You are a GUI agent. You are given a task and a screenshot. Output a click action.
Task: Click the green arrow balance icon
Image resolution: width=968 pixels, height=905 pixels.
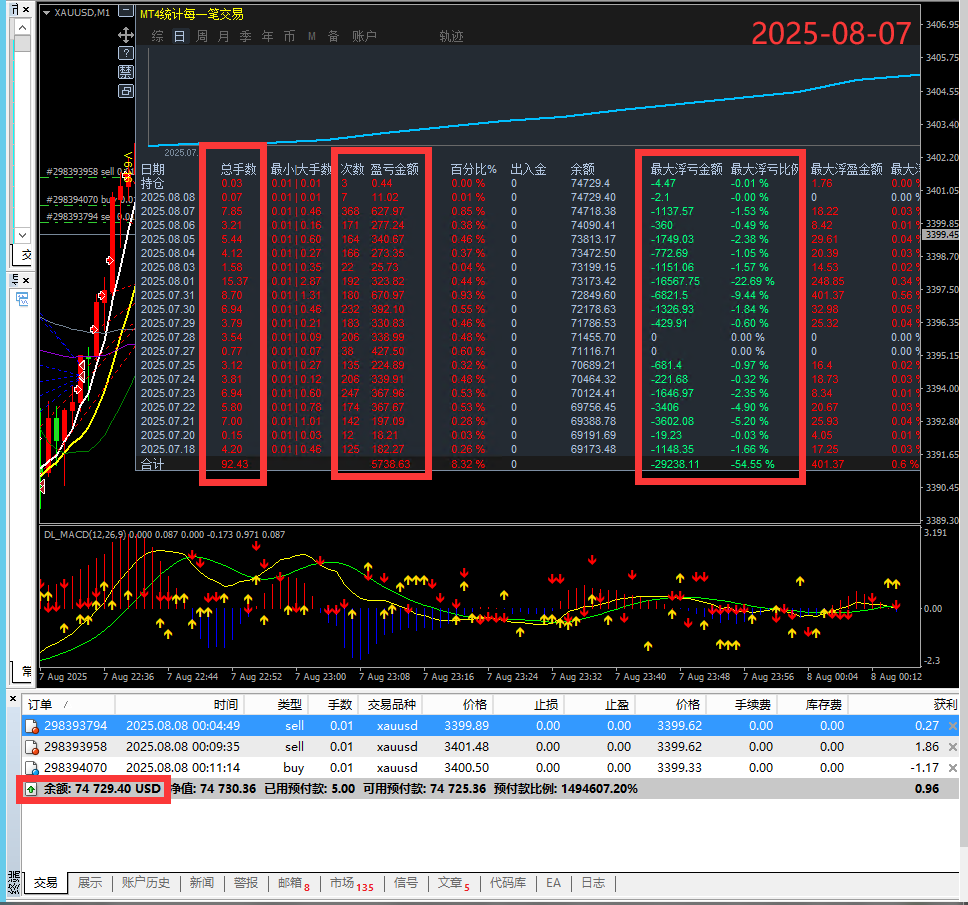point(30,790)
